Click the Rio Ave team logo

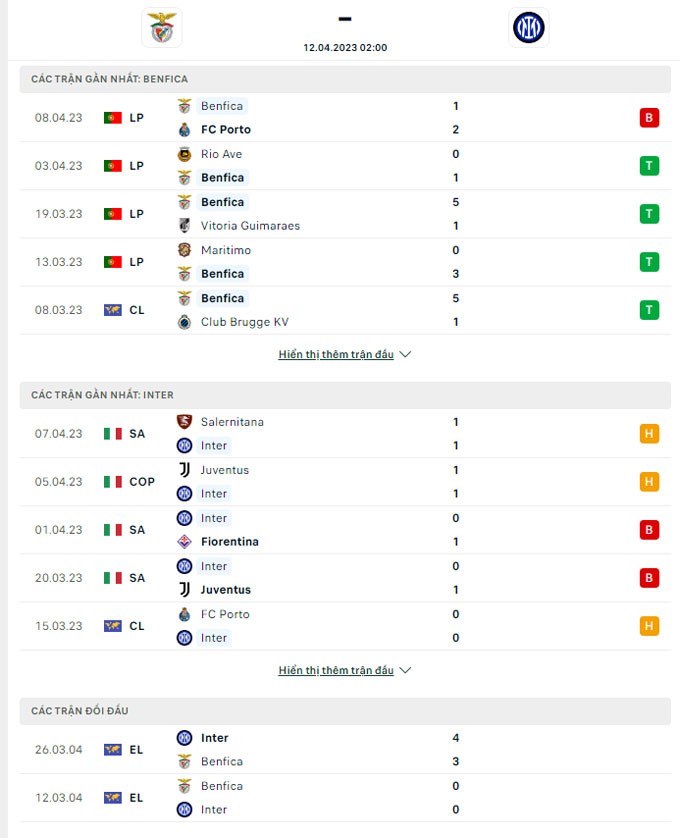click(x=184, y=154)
